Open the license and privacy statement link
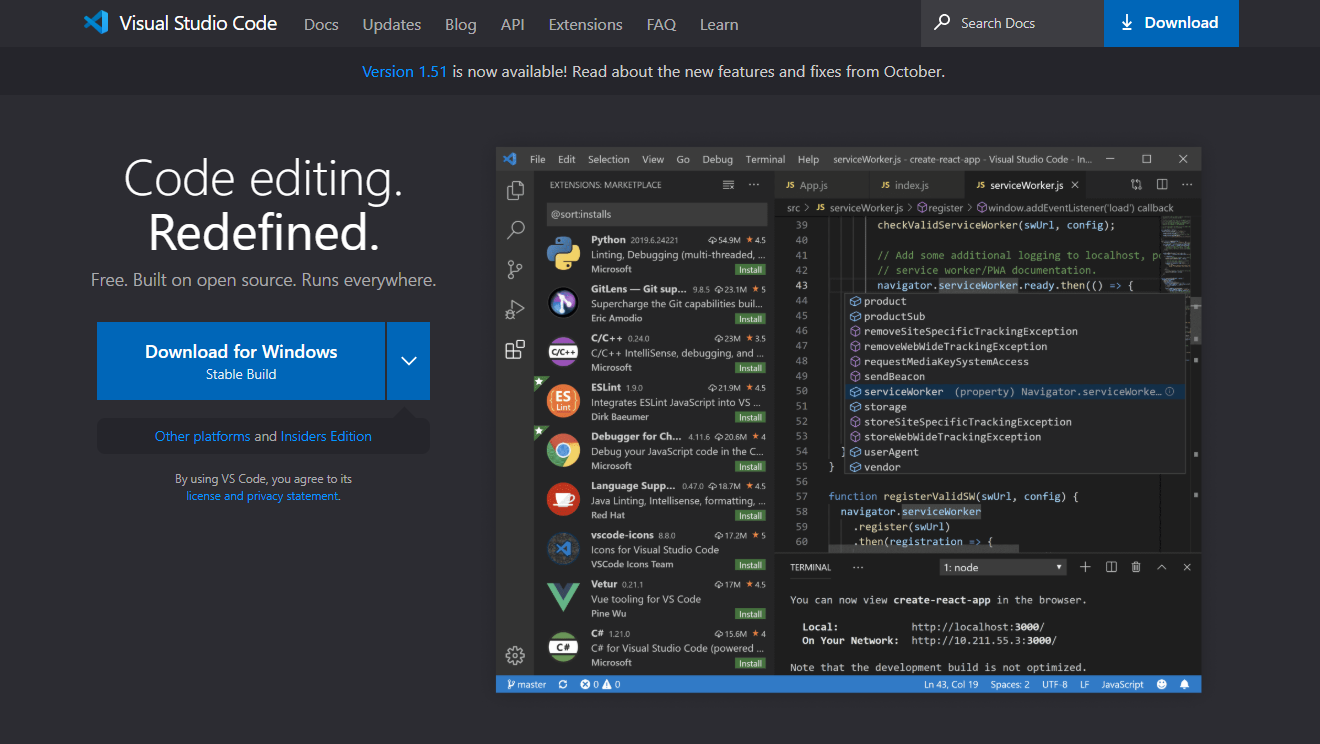The image size is (1320, 744). 262,496
